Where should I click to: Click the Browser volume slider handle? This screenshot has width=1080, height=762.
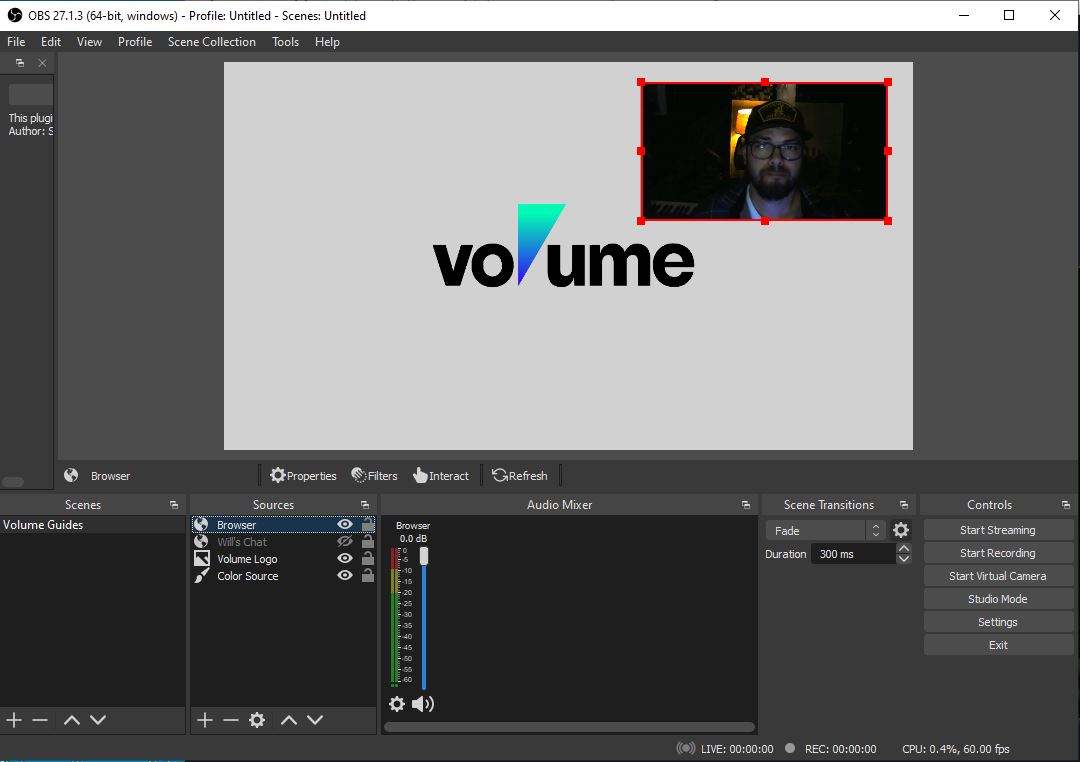click(424, 555)
